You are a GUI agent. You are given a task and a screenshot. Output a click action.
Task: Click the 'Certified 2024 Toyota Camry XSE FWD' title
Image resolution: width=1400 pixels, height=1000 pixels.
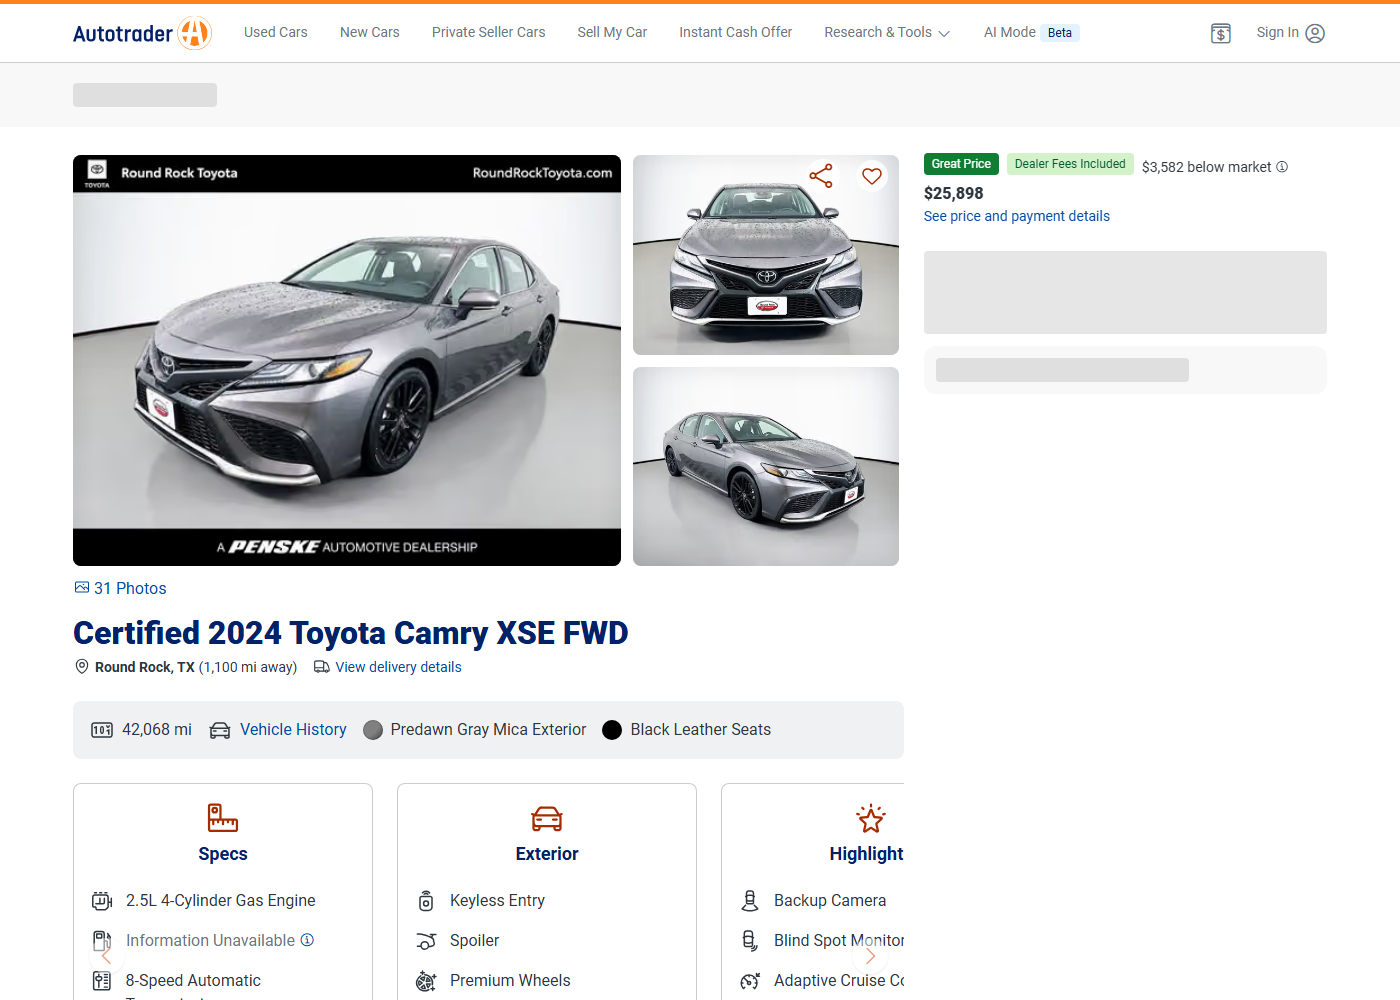(351, 633)
